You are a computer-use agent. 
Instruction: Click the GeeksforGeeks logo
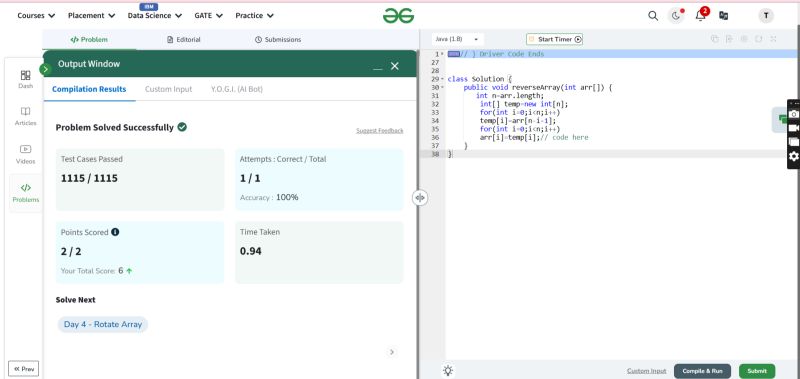(398, 16)
